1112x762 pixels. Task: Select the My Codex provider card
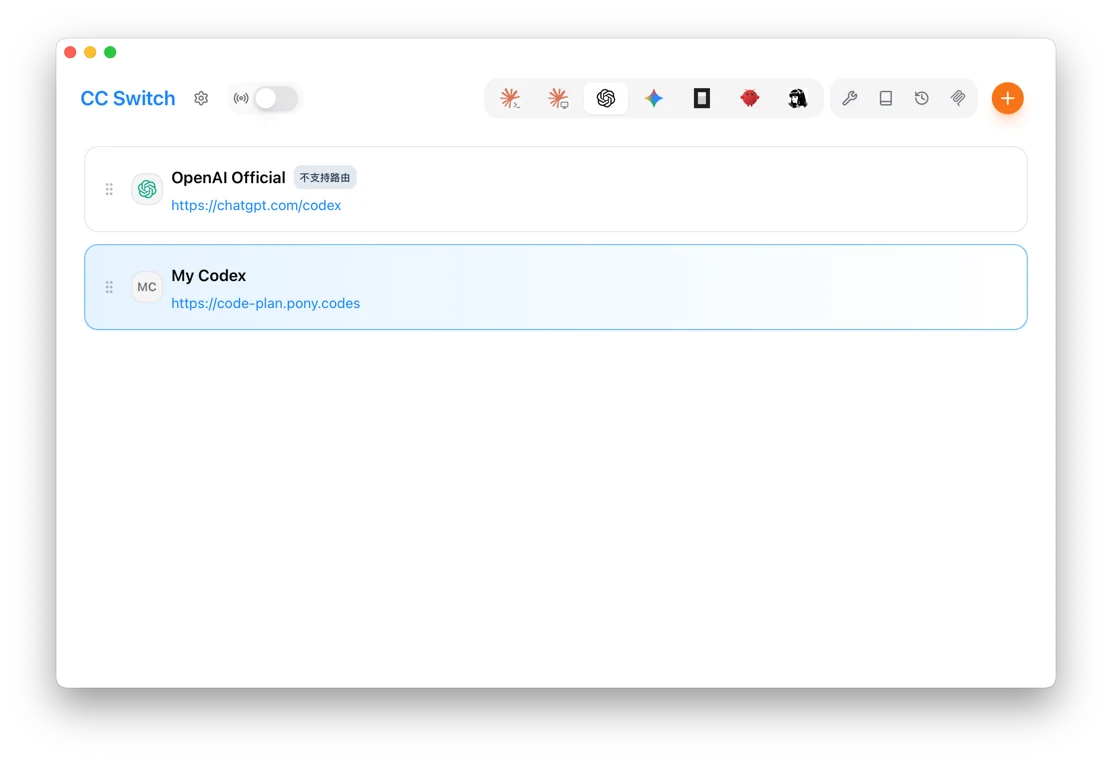[x=556, y=287]
